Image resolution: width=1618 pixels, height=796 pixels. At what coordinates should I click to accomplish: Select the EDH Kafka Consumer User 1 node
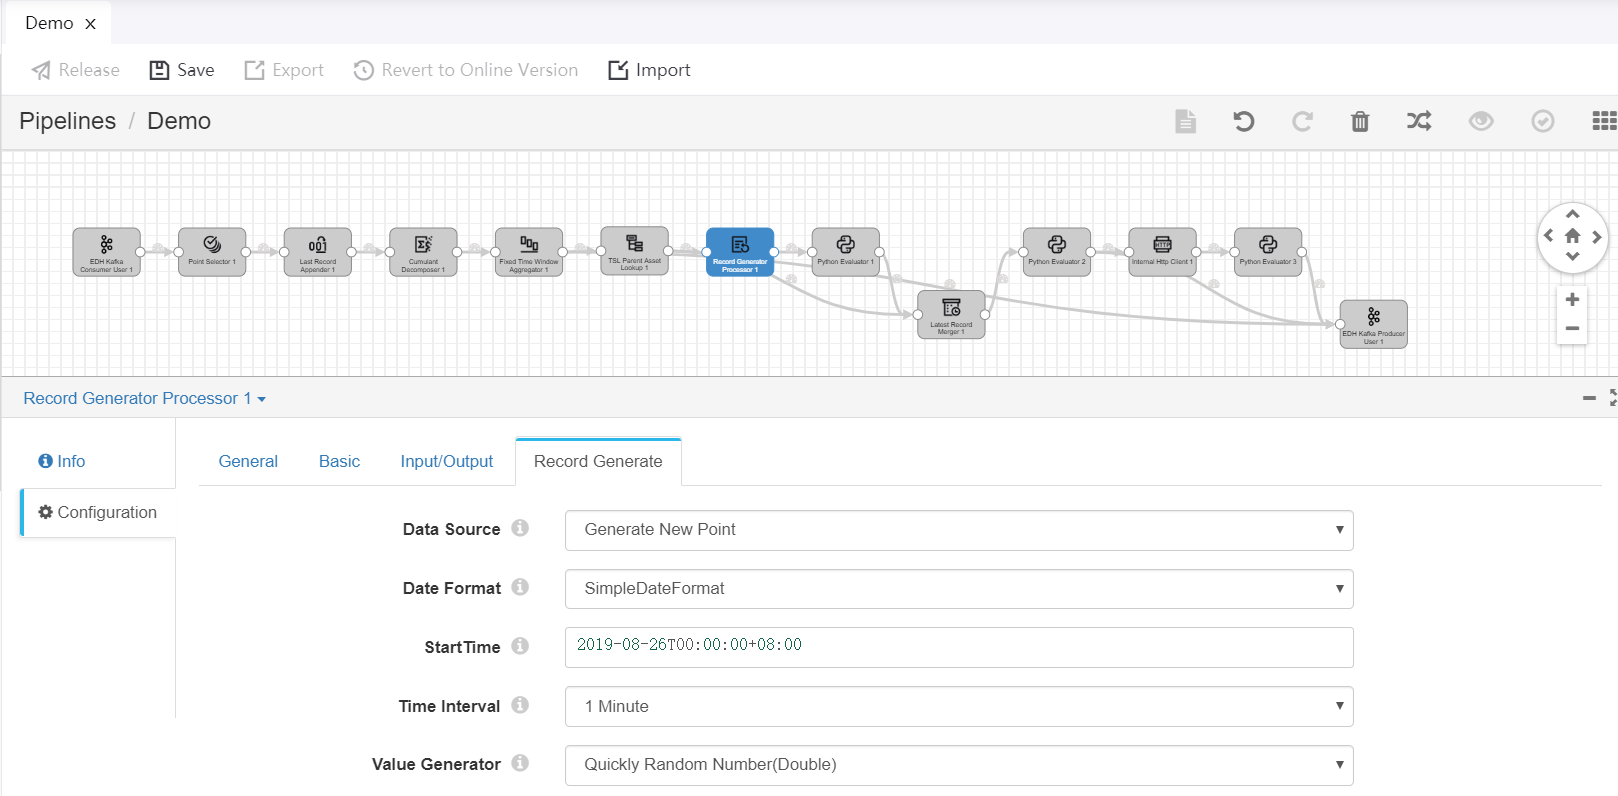click(x=107, y=252)
